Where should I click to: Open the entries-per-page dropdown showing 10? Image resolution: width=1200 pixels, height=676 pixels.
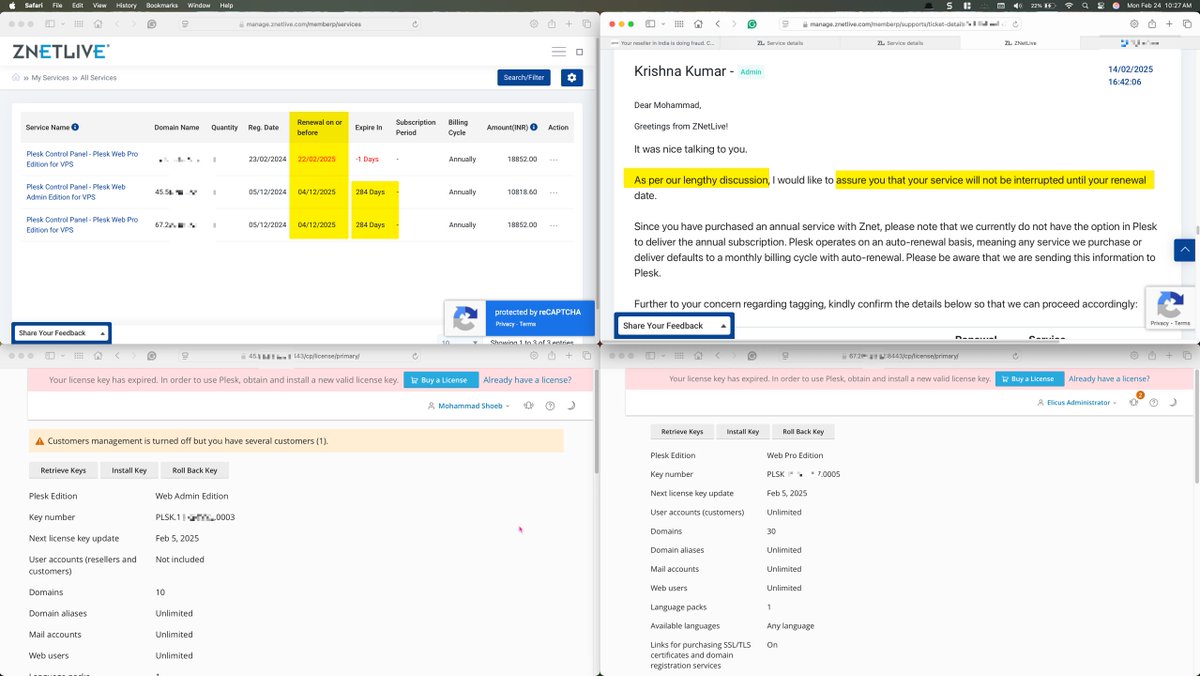460,342
